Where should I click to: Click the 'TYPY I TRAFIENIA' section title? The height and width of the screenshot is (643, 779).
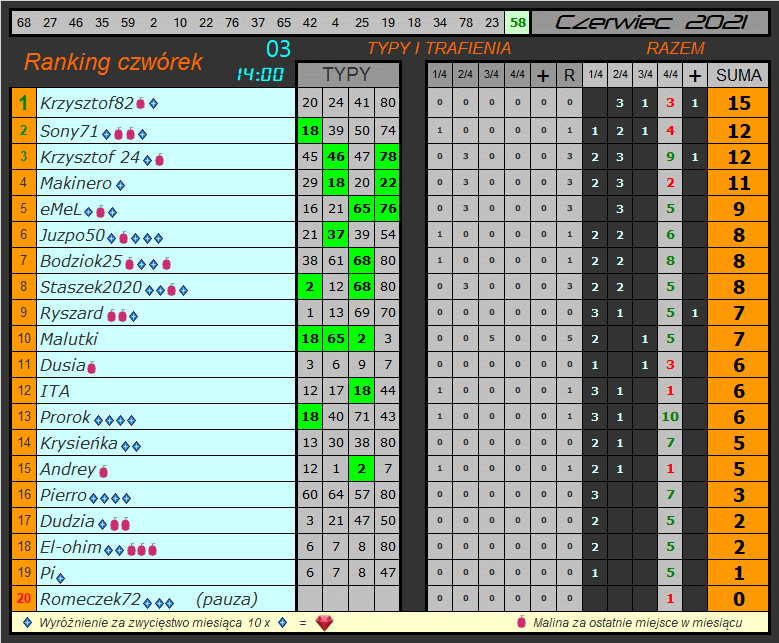click(439, 48)
